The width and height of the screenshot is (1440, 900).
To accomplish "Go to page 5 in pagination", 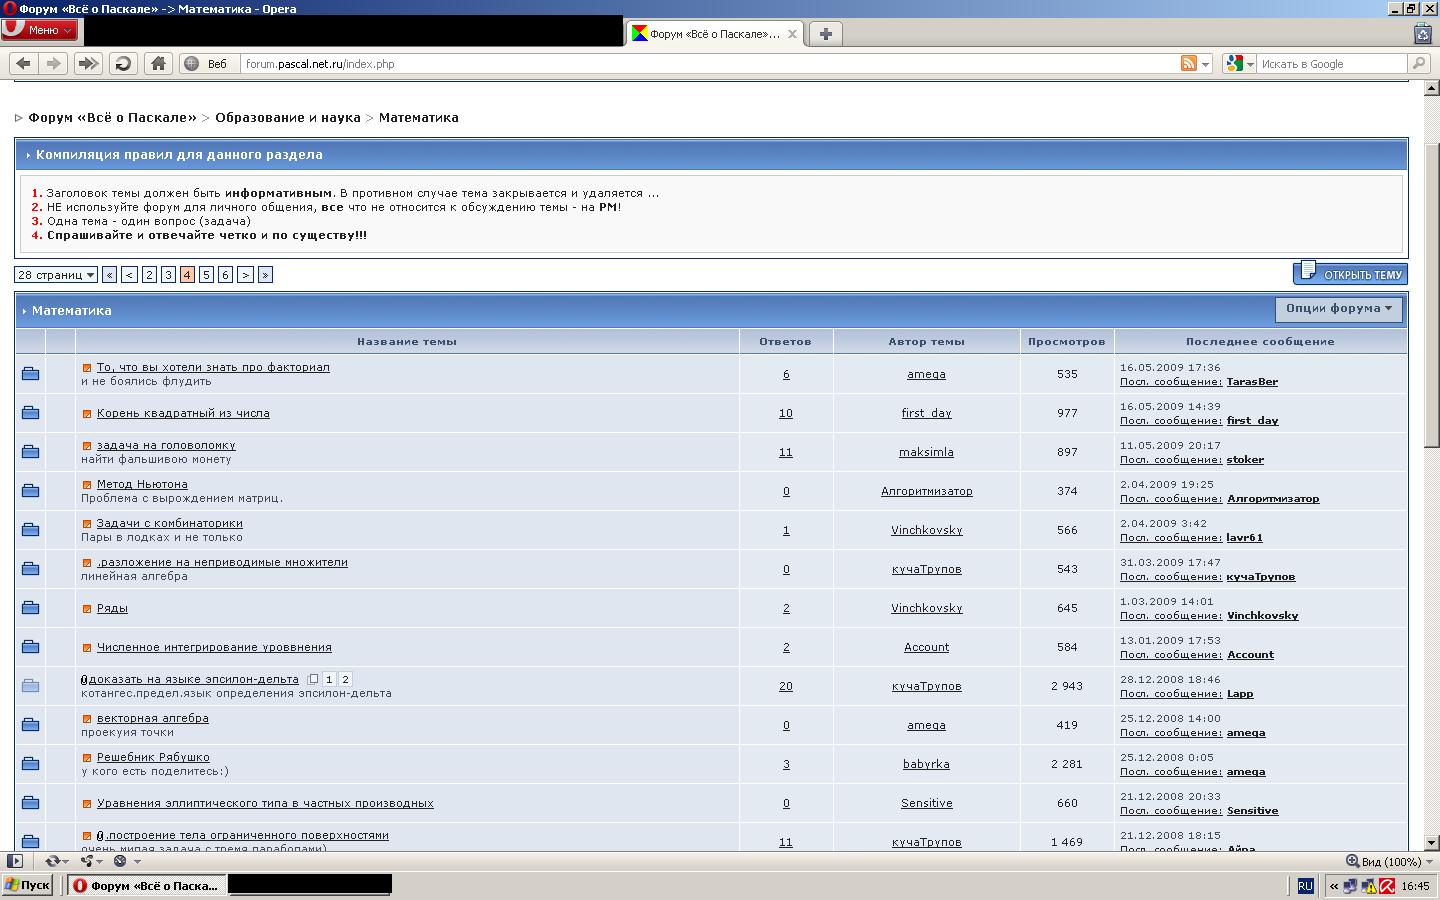I will point(206,275).
